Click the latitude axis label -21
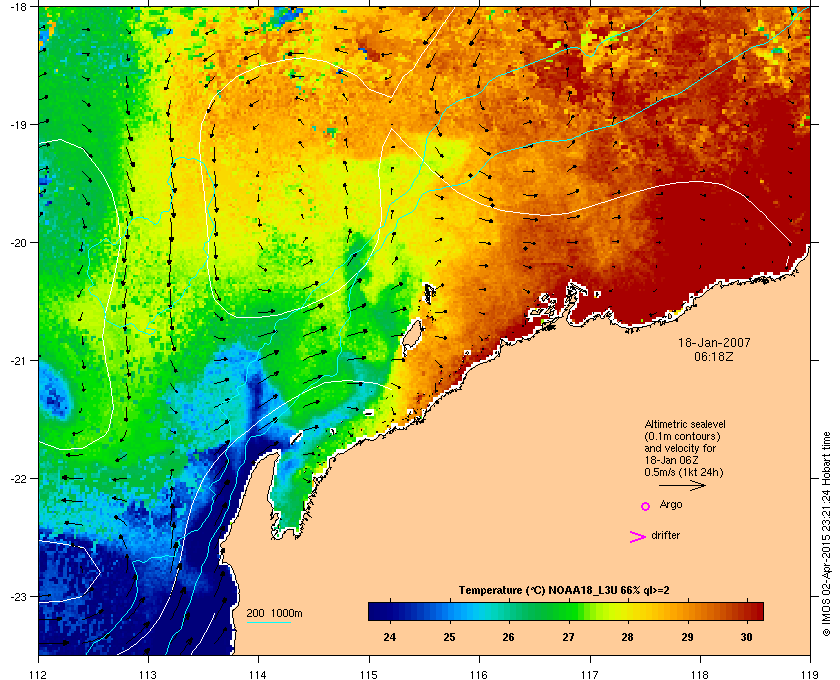 pyautogui.click(x=19, y=361)
